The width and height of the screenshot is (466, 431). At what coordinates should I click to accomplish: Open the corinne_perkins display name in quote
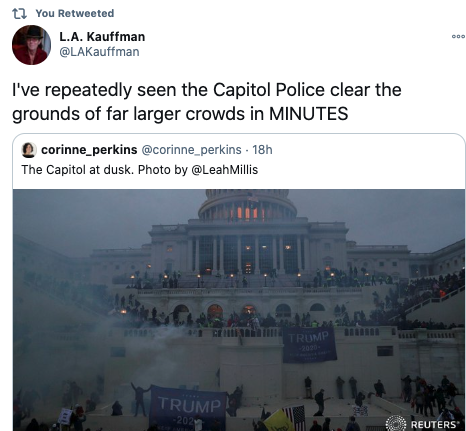click(x=89, y=150)
